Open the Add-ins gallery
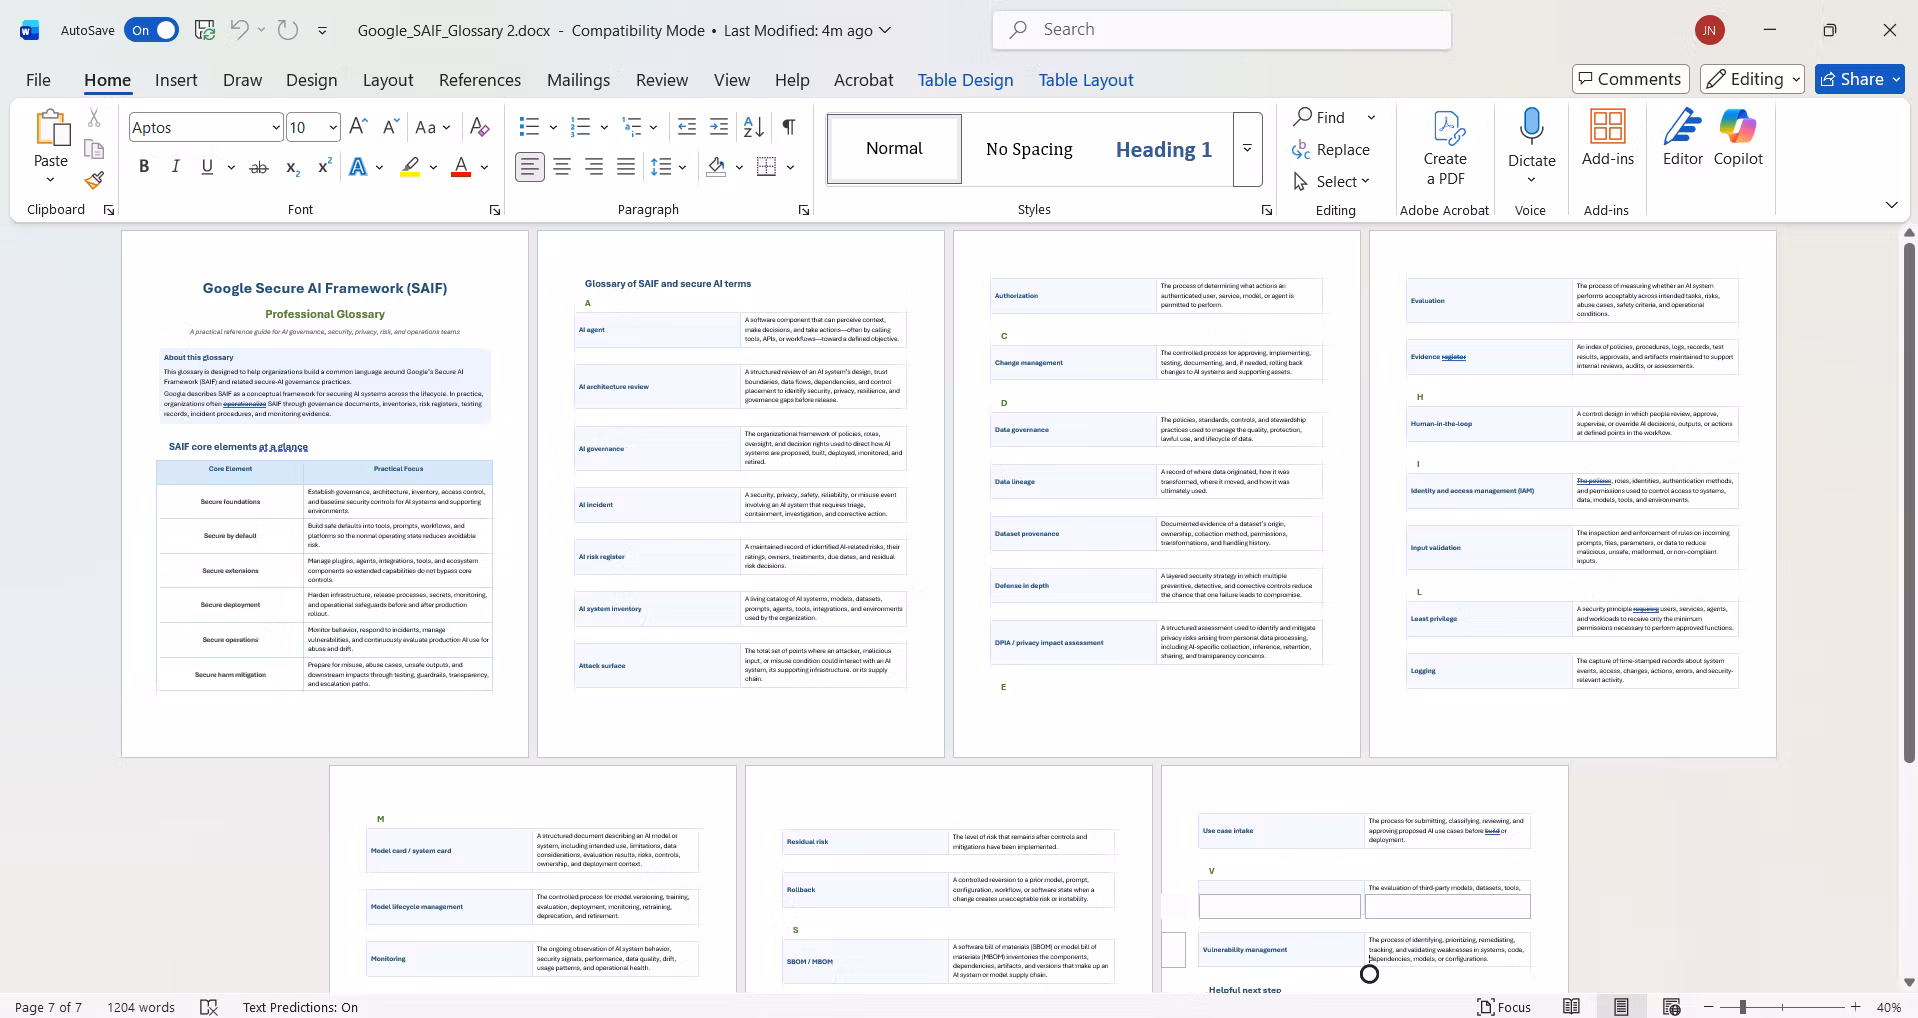Image resolution: width=1918 pixels, height=1018 pixels. (x=1608, y=137)
